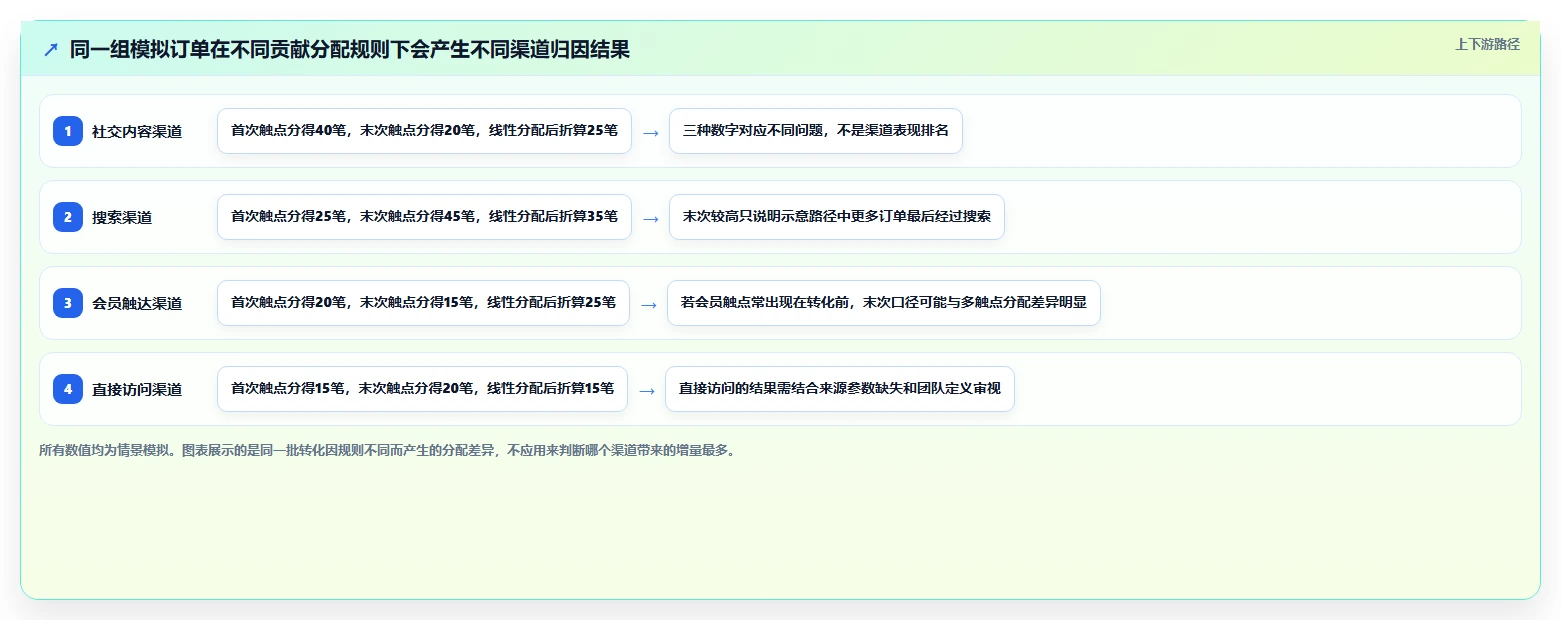Select the number 2 badge for 搜索渠道
Image resolution: width=1561 pixels, height=620 pixels.
click(68, 217)
